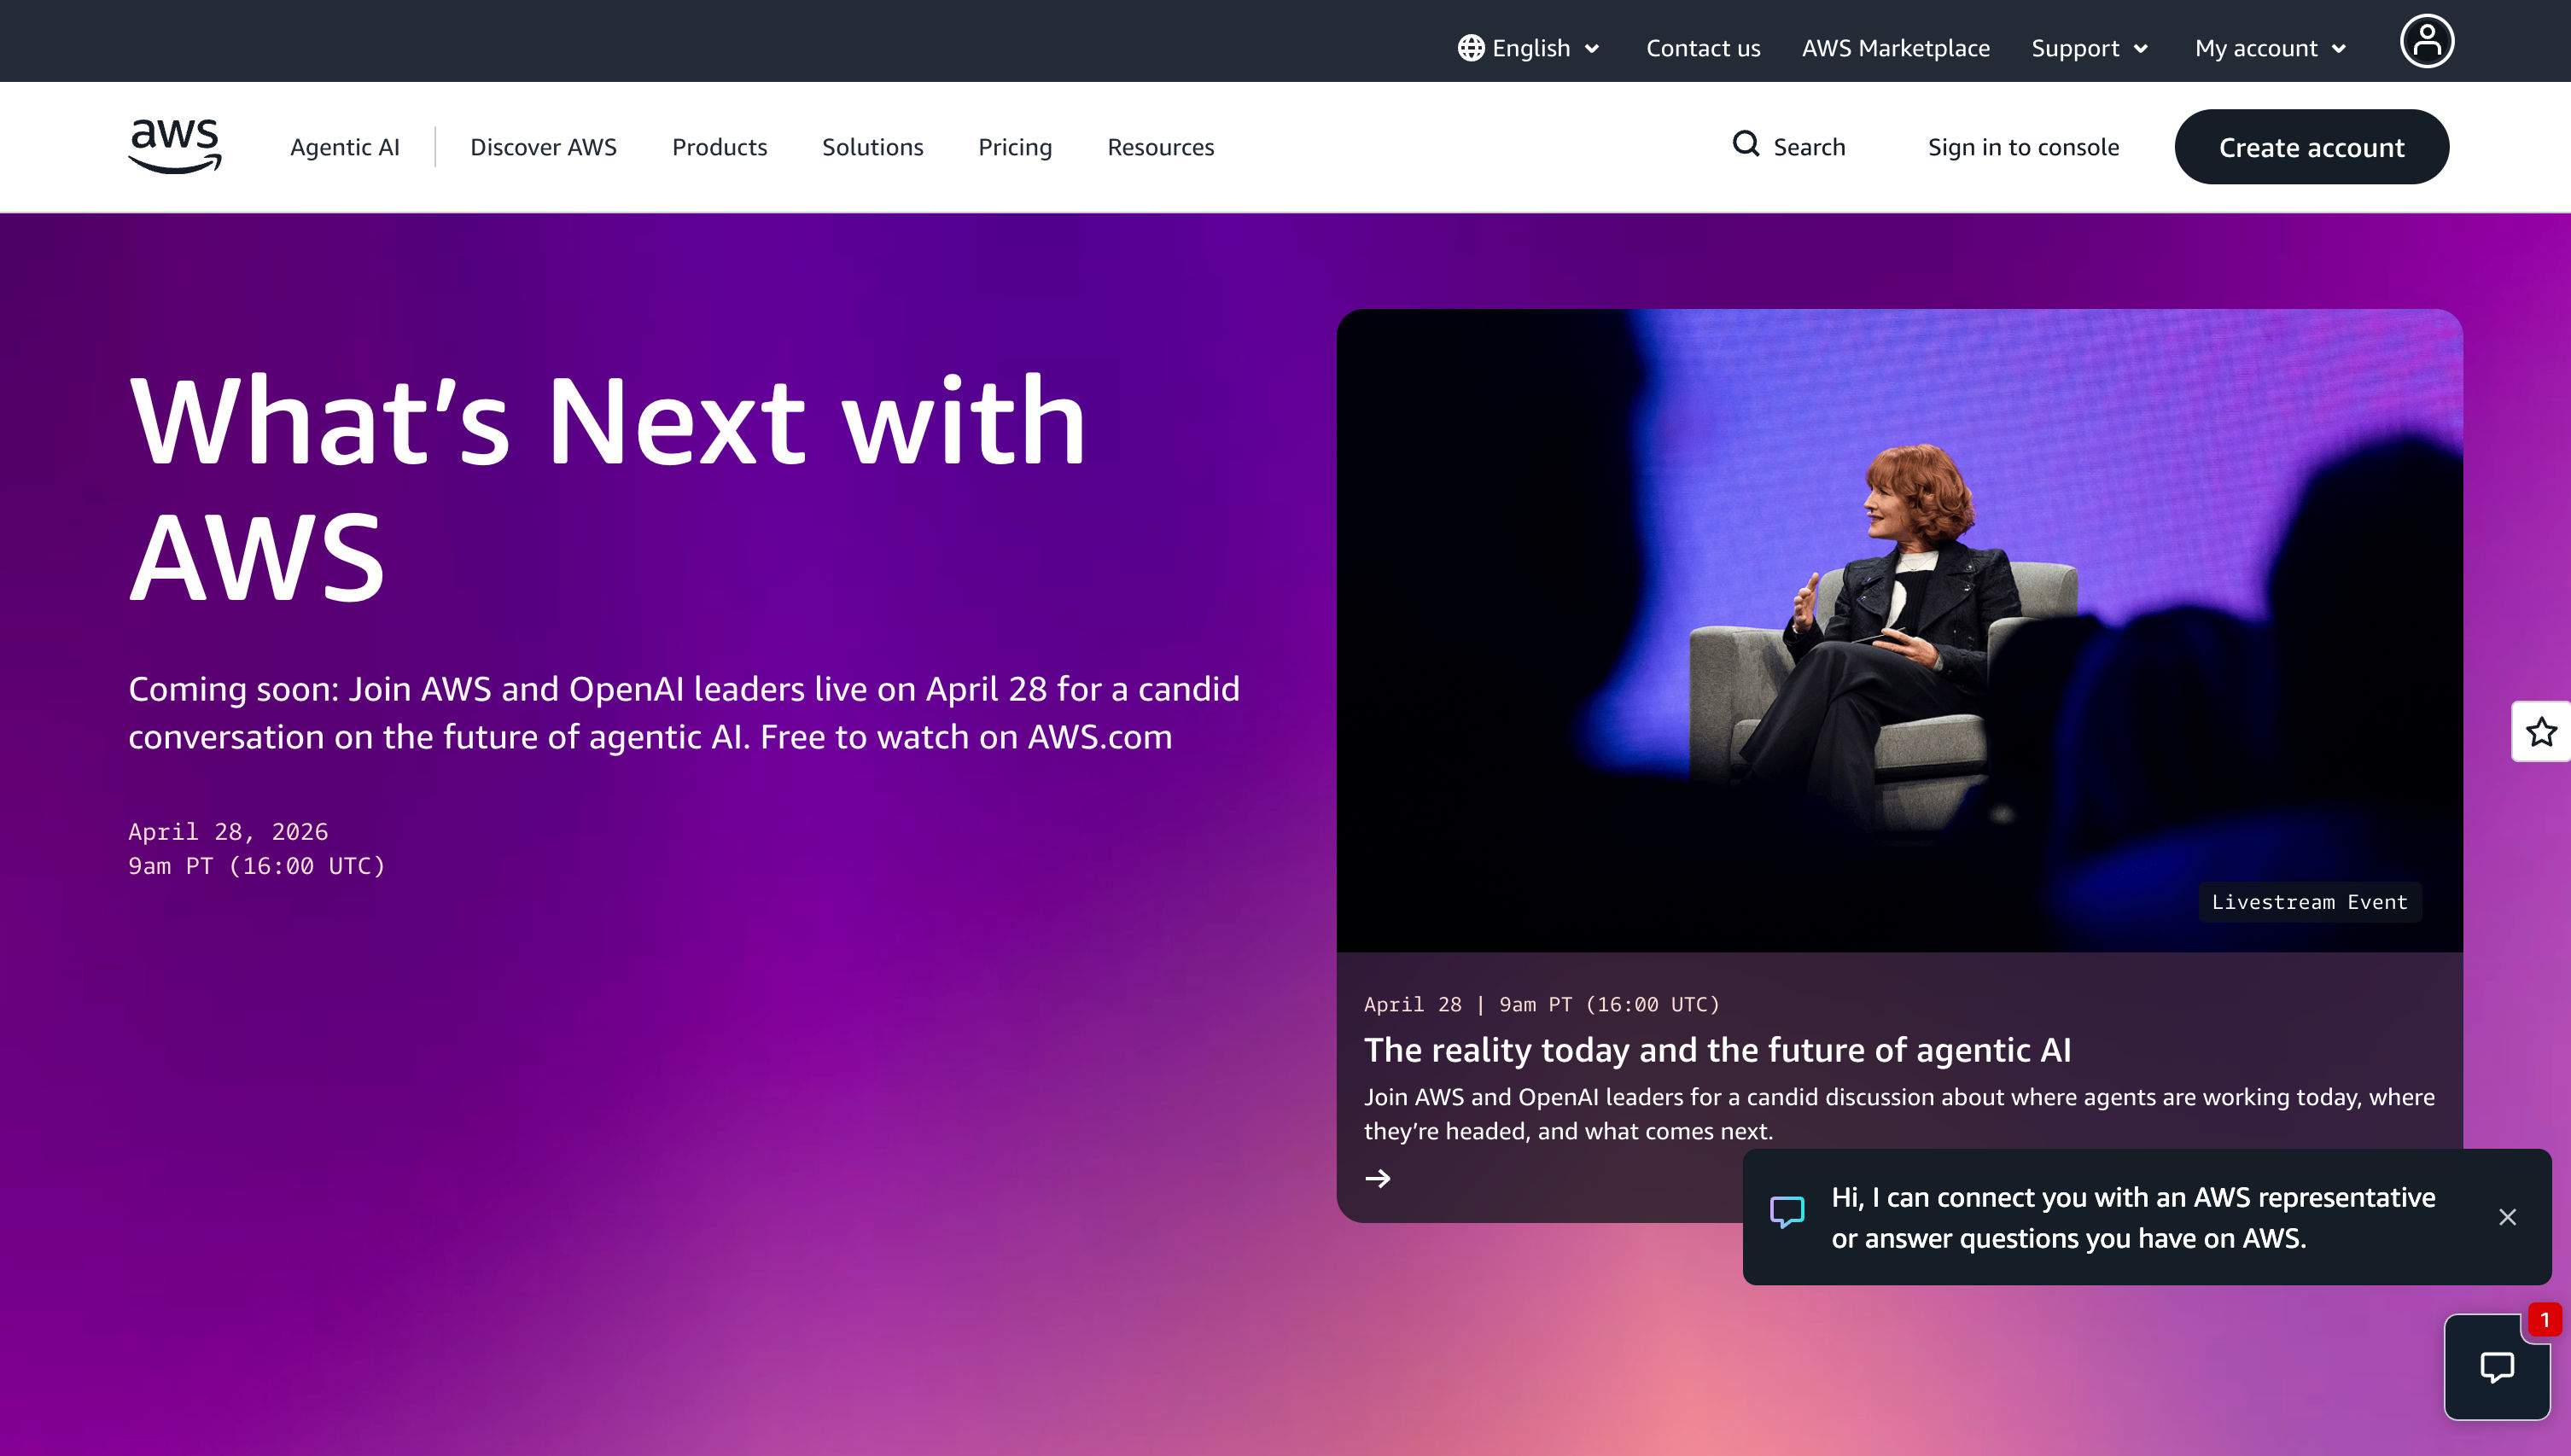Viewport: 2571px width, 1456px height.
Task: Click the Coming soon description paragraph
Action: click(x=684, y=713)
